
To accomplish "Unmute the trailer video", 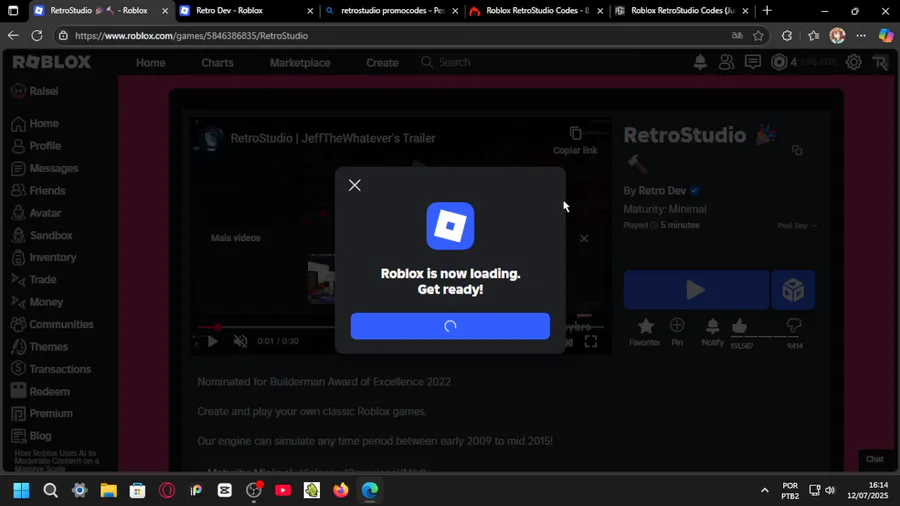I will click(240, 341).
